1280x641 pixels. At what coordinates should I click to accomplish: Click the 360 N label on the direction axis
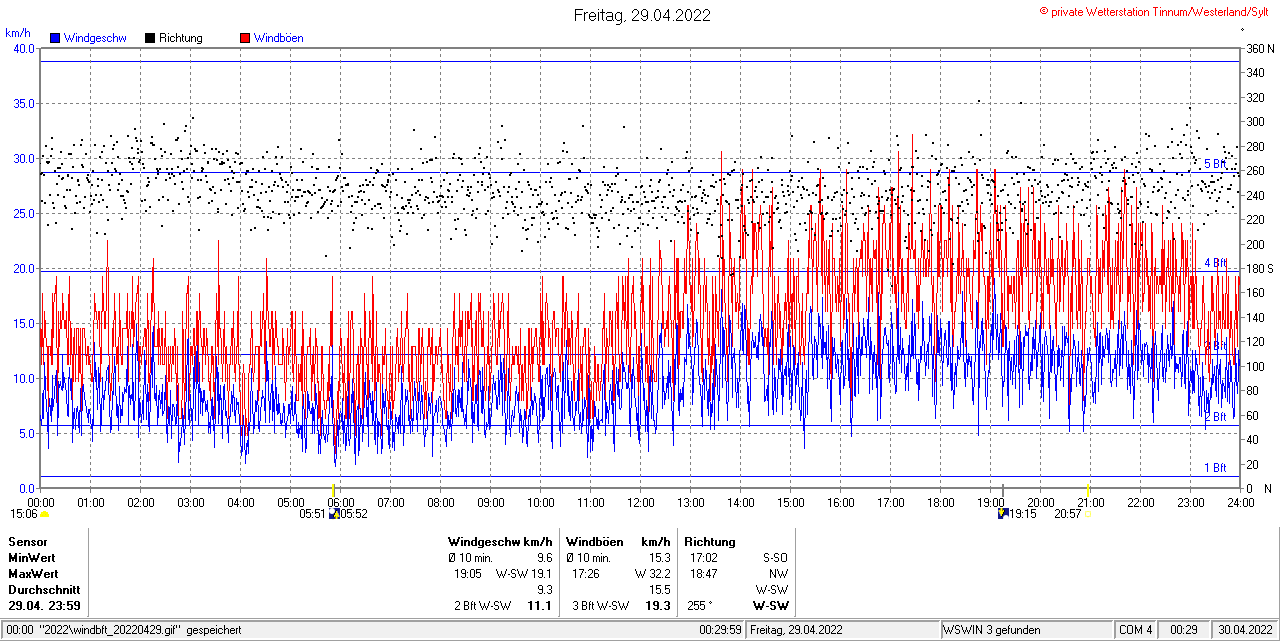pos(1260,48)
